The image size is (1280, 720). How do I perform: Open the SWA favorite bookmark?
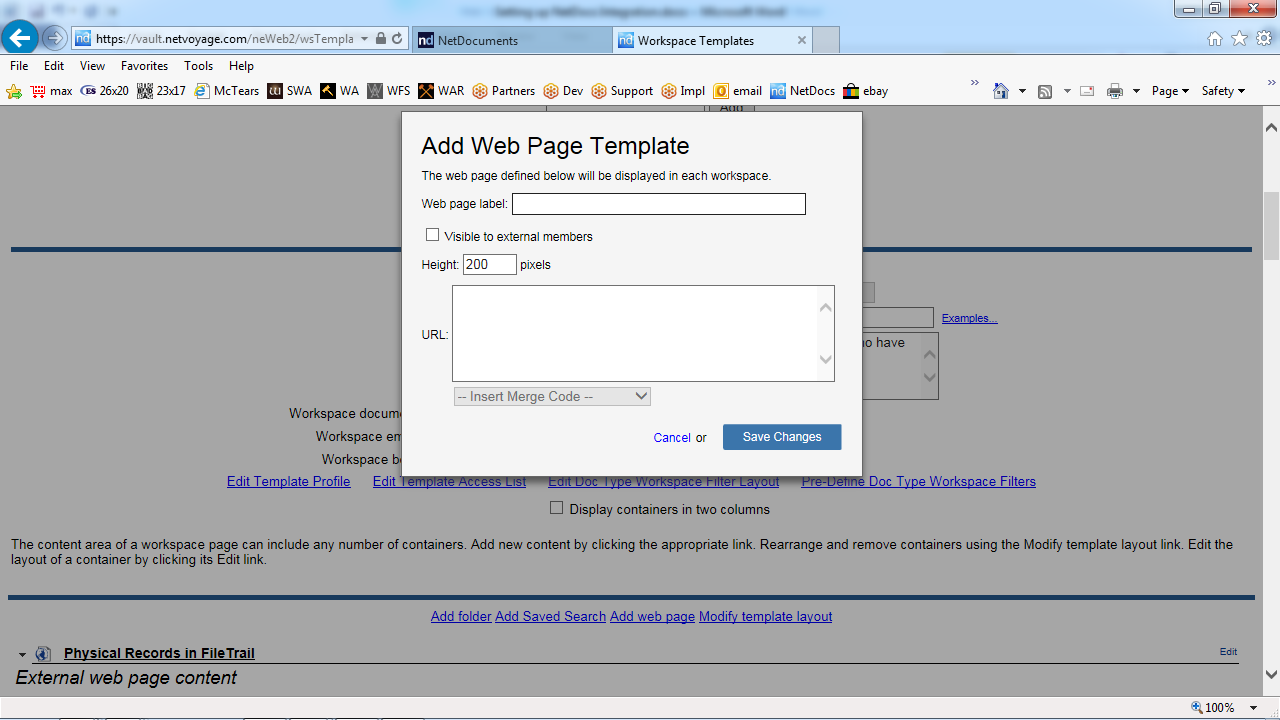tap(290, 91)
